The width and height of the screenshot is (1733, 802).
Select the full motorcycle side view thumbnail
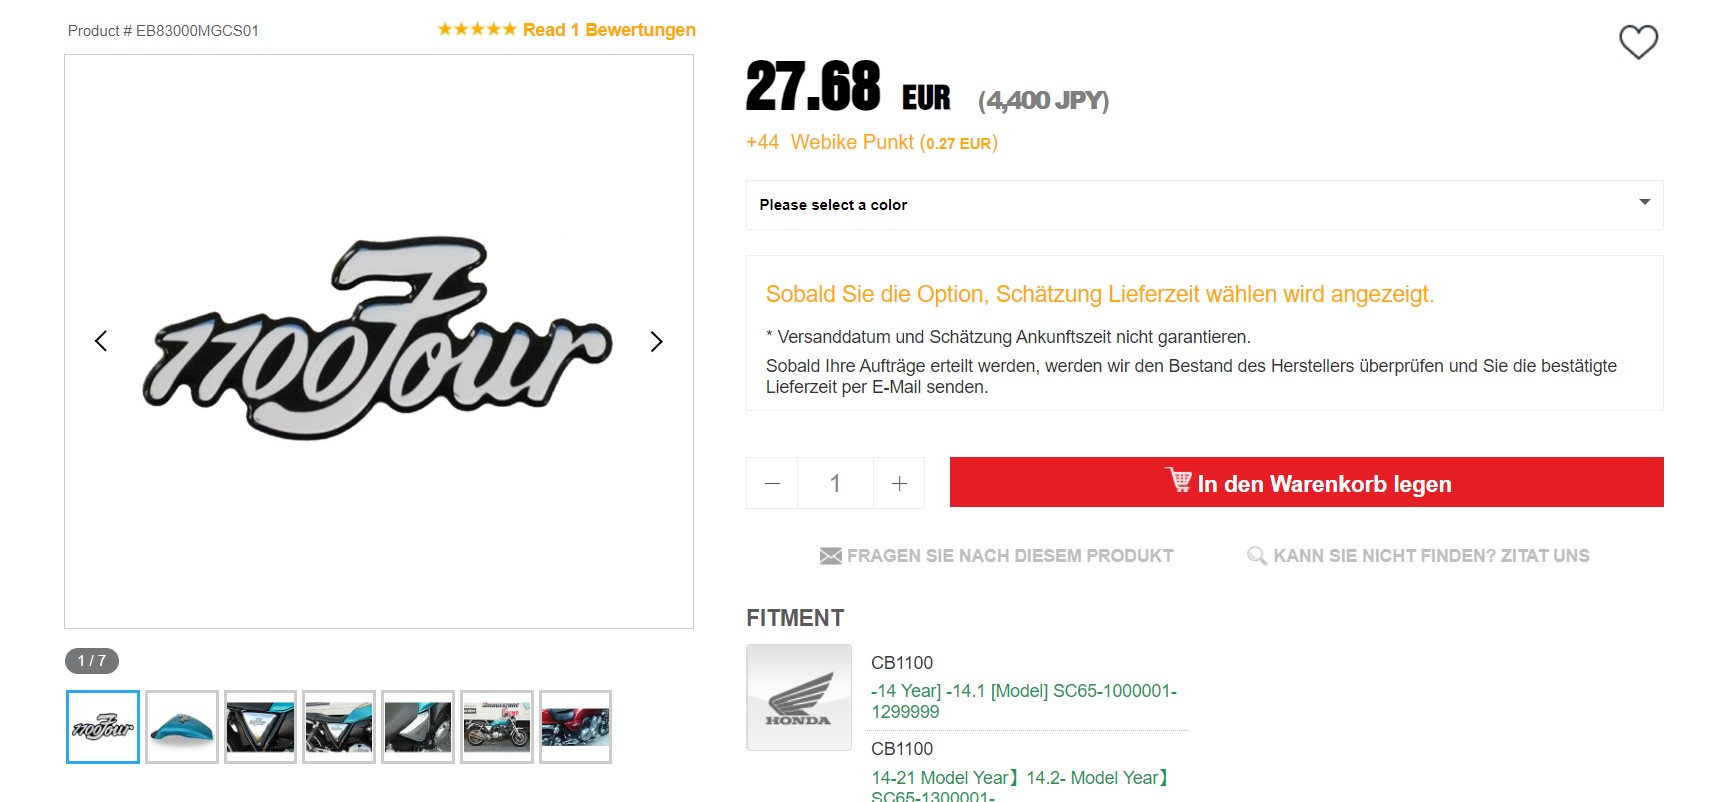[x=497, y=727]
